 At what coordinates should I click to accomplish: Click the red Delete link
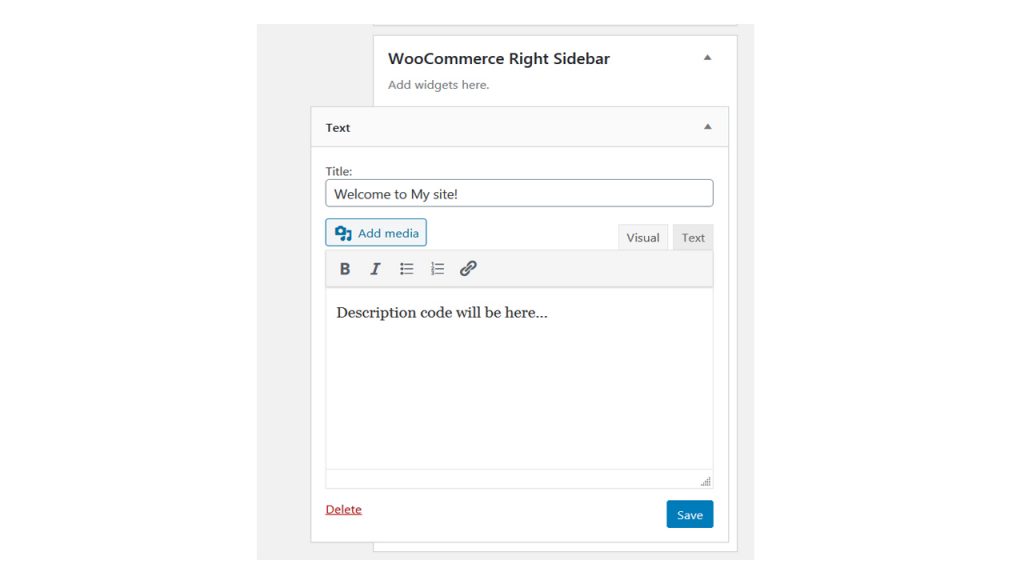344,509
